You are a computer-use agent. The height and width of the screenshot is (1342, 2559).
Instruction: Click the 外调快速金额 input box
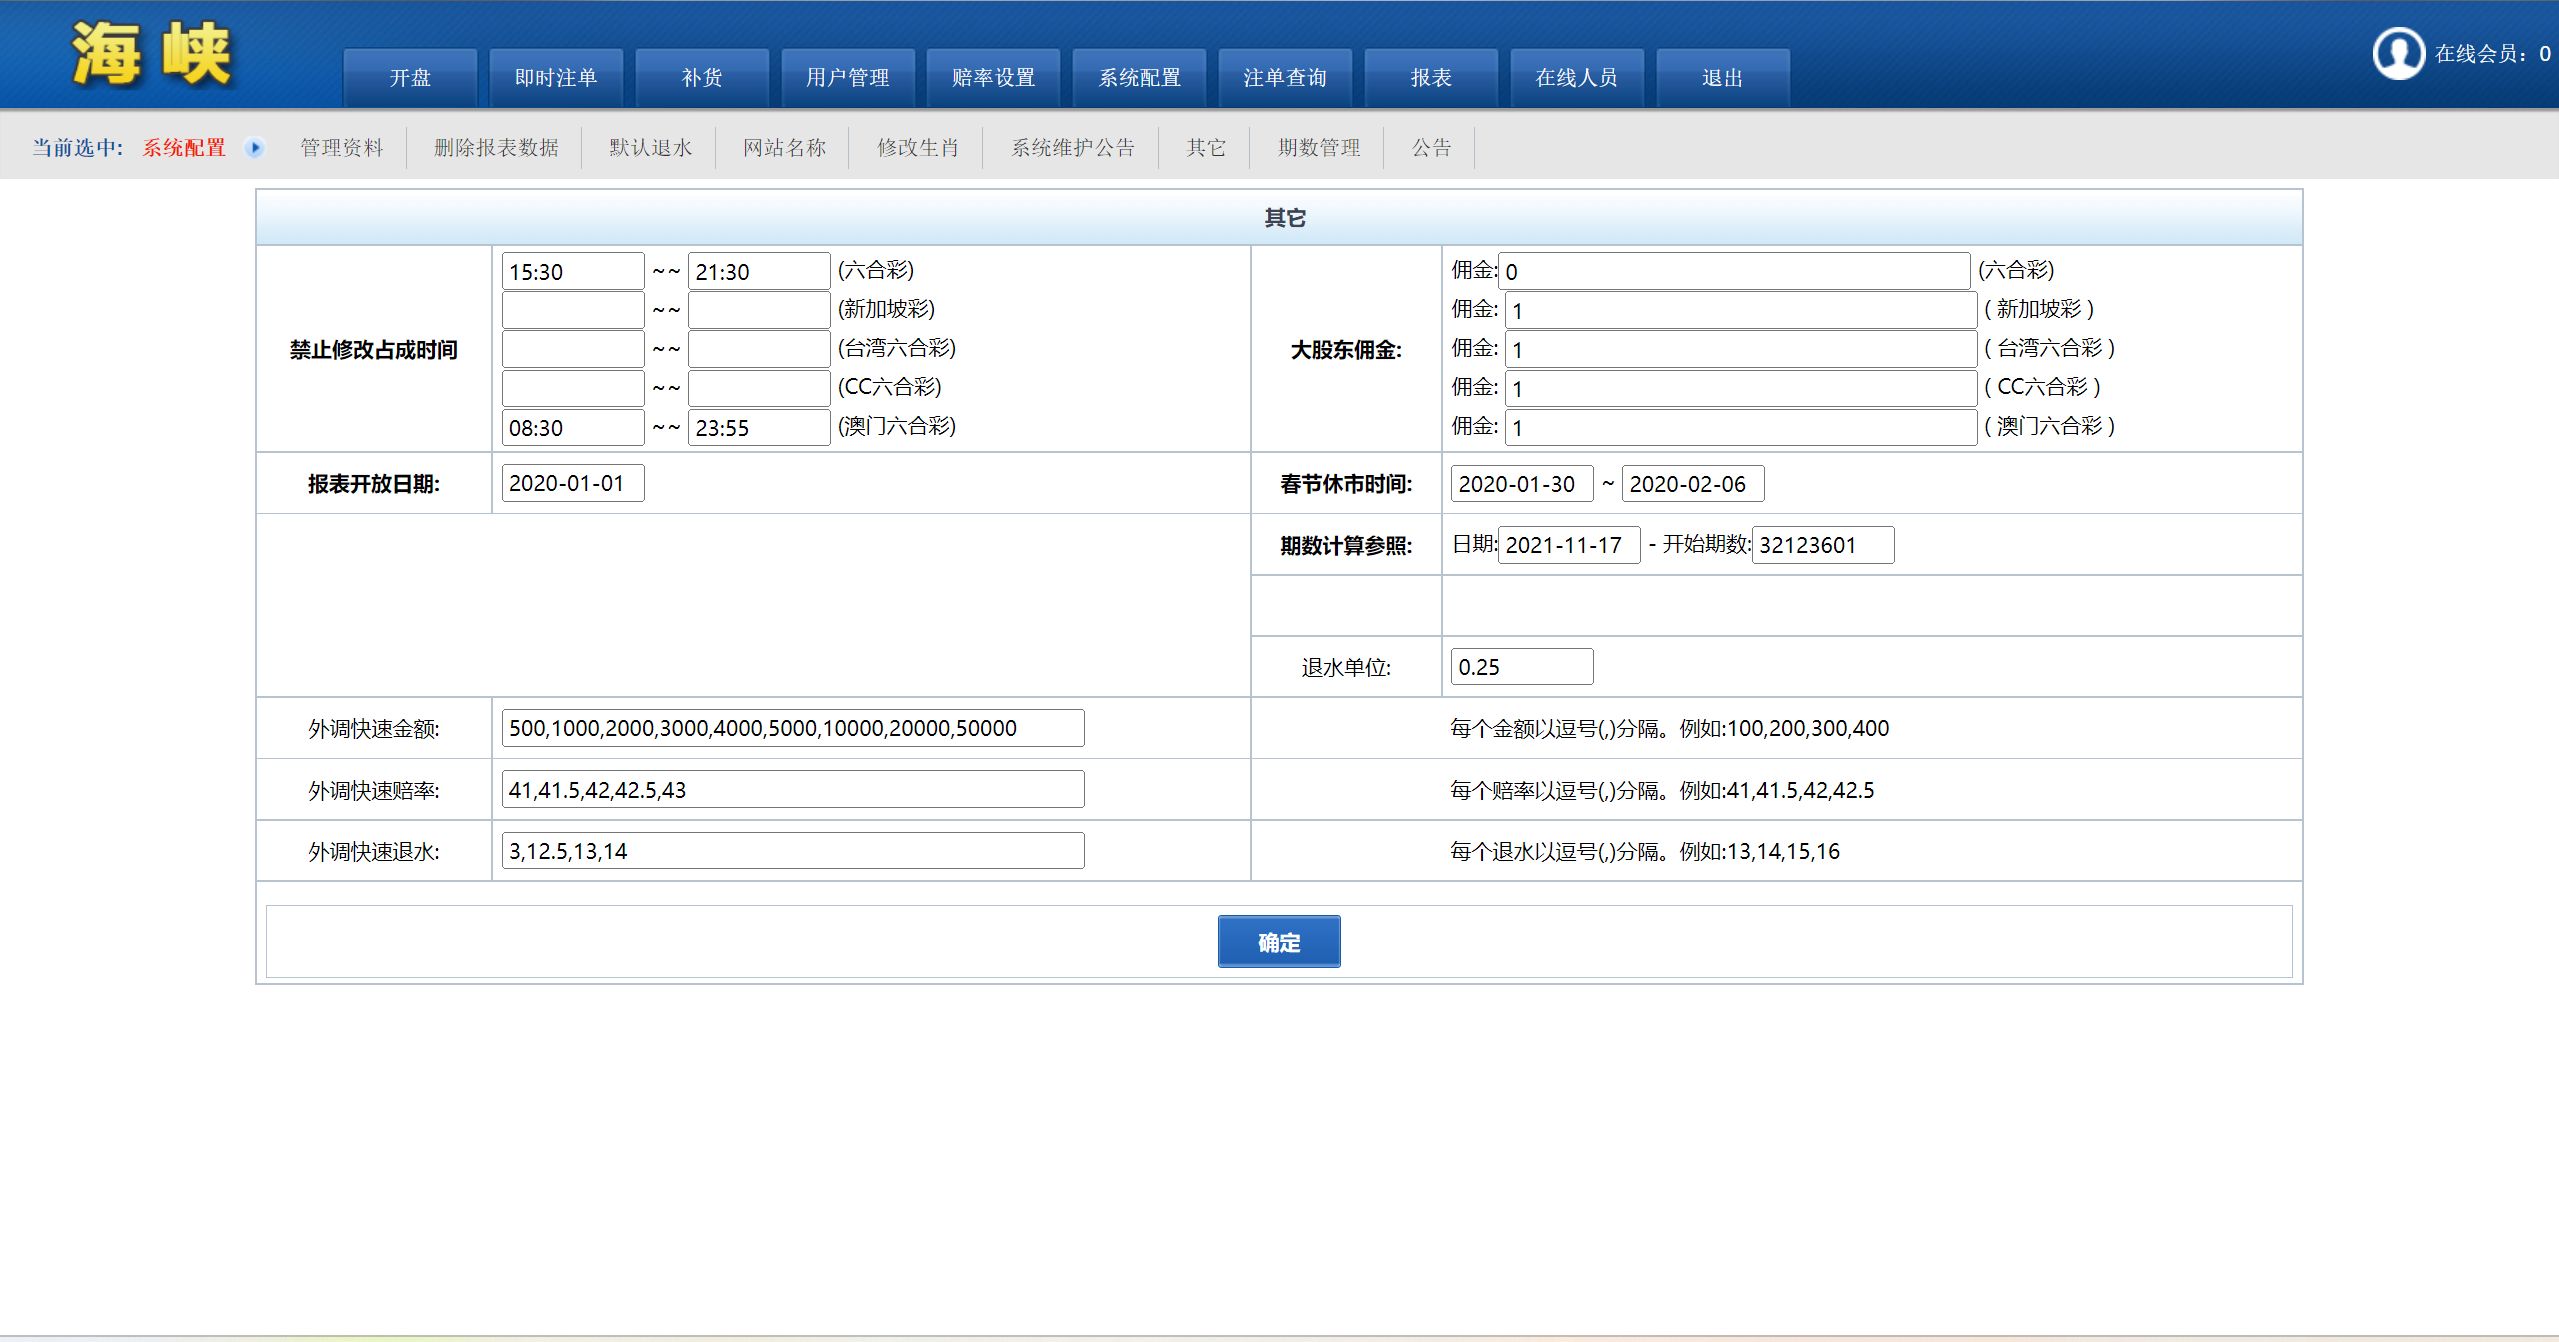click(792, 728)
